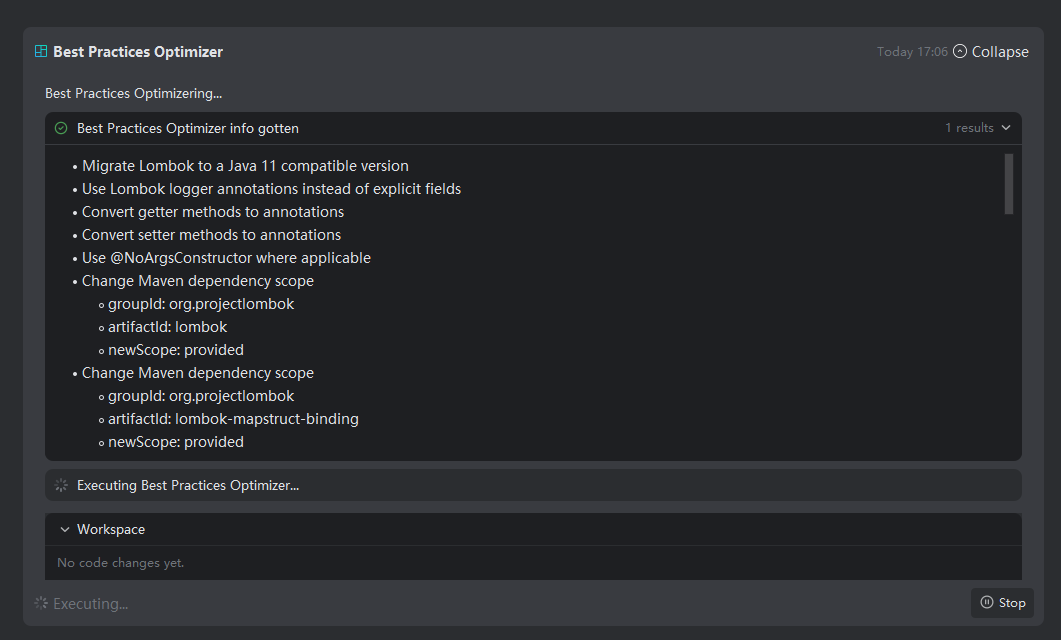Collapse the Workspace section chevron

coord(65,530)
